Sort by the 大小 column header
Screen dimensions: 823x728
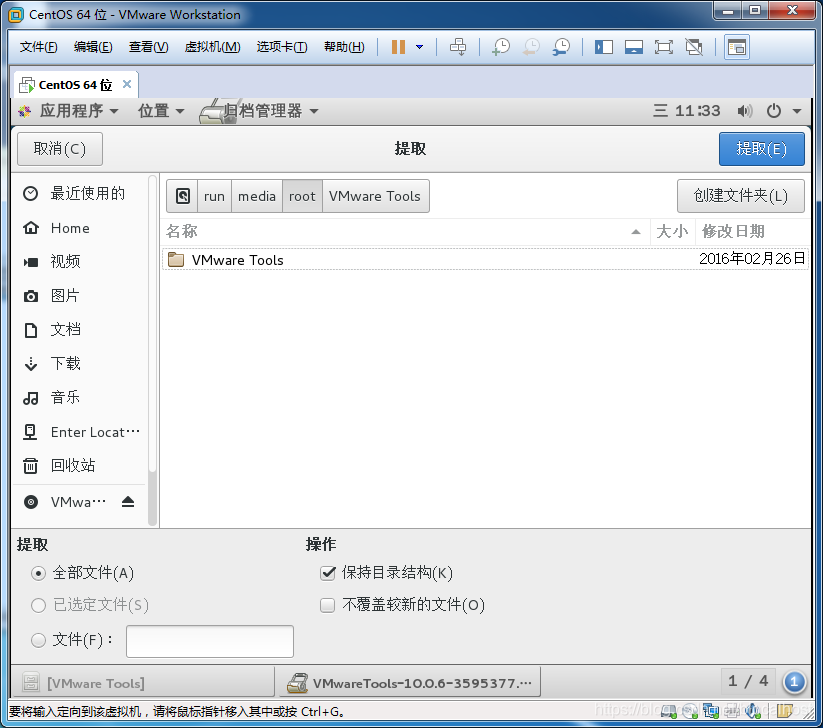click(x=672, y=231)
